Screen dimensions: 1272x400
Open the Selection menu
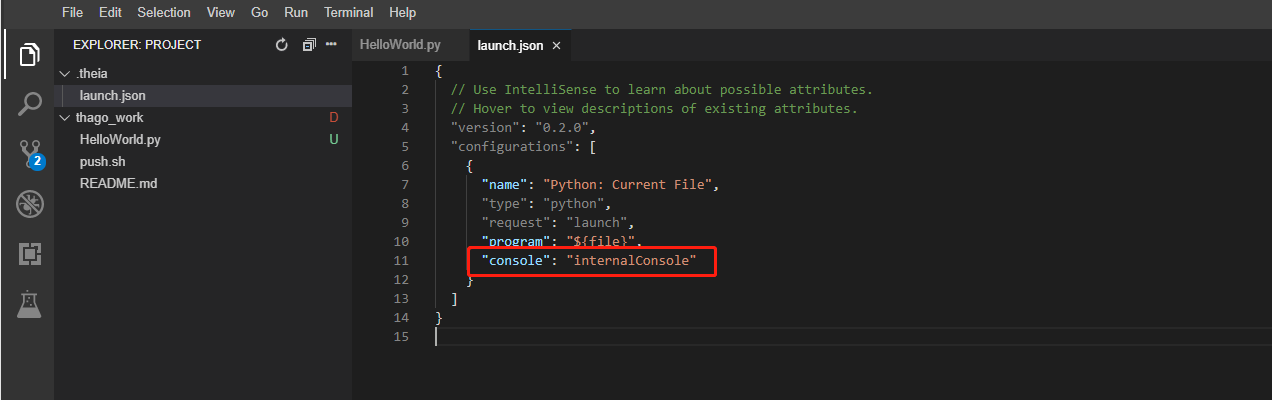click(x=164, y=13)
